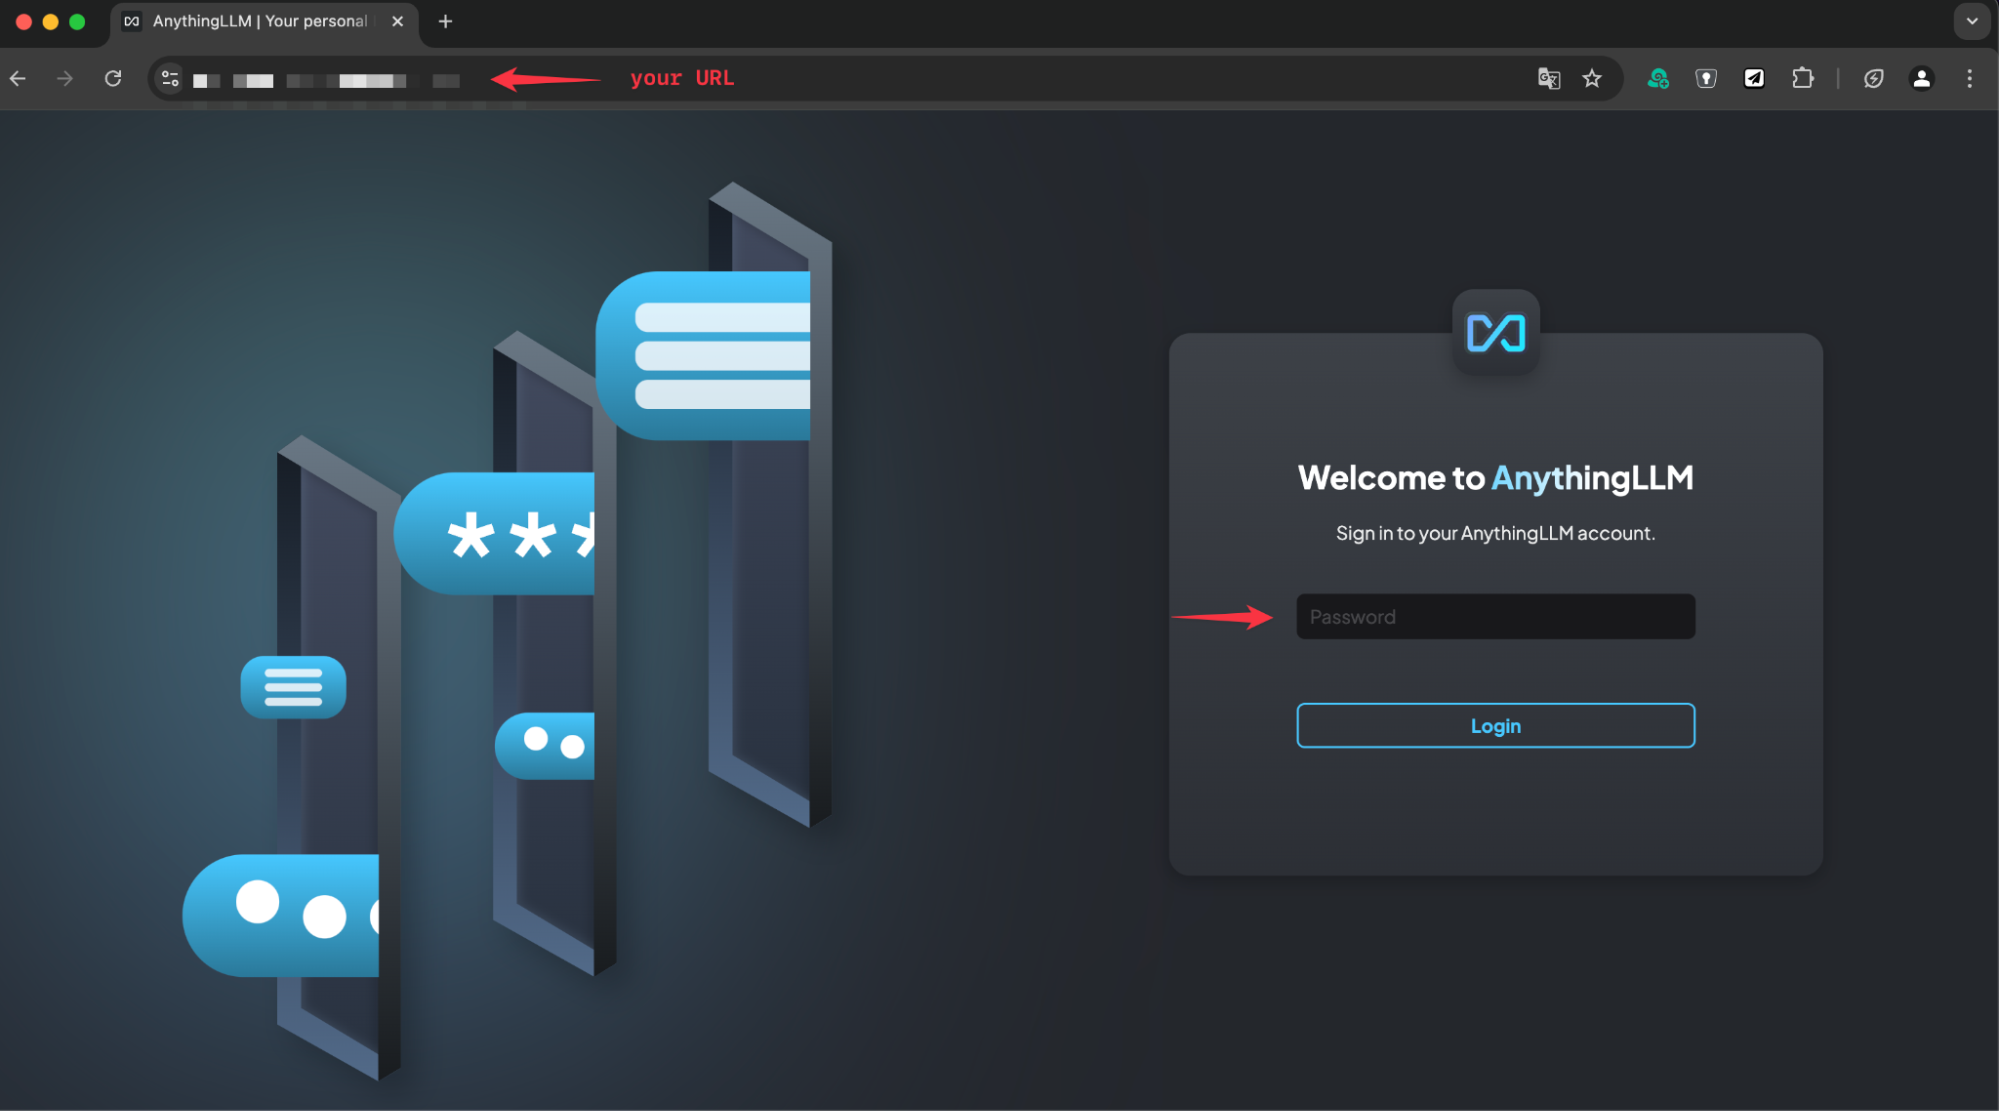Open a new tab with the plus button
Image resolution: width=1999 pixels, height=1111 pixels.
coord(446,21)
